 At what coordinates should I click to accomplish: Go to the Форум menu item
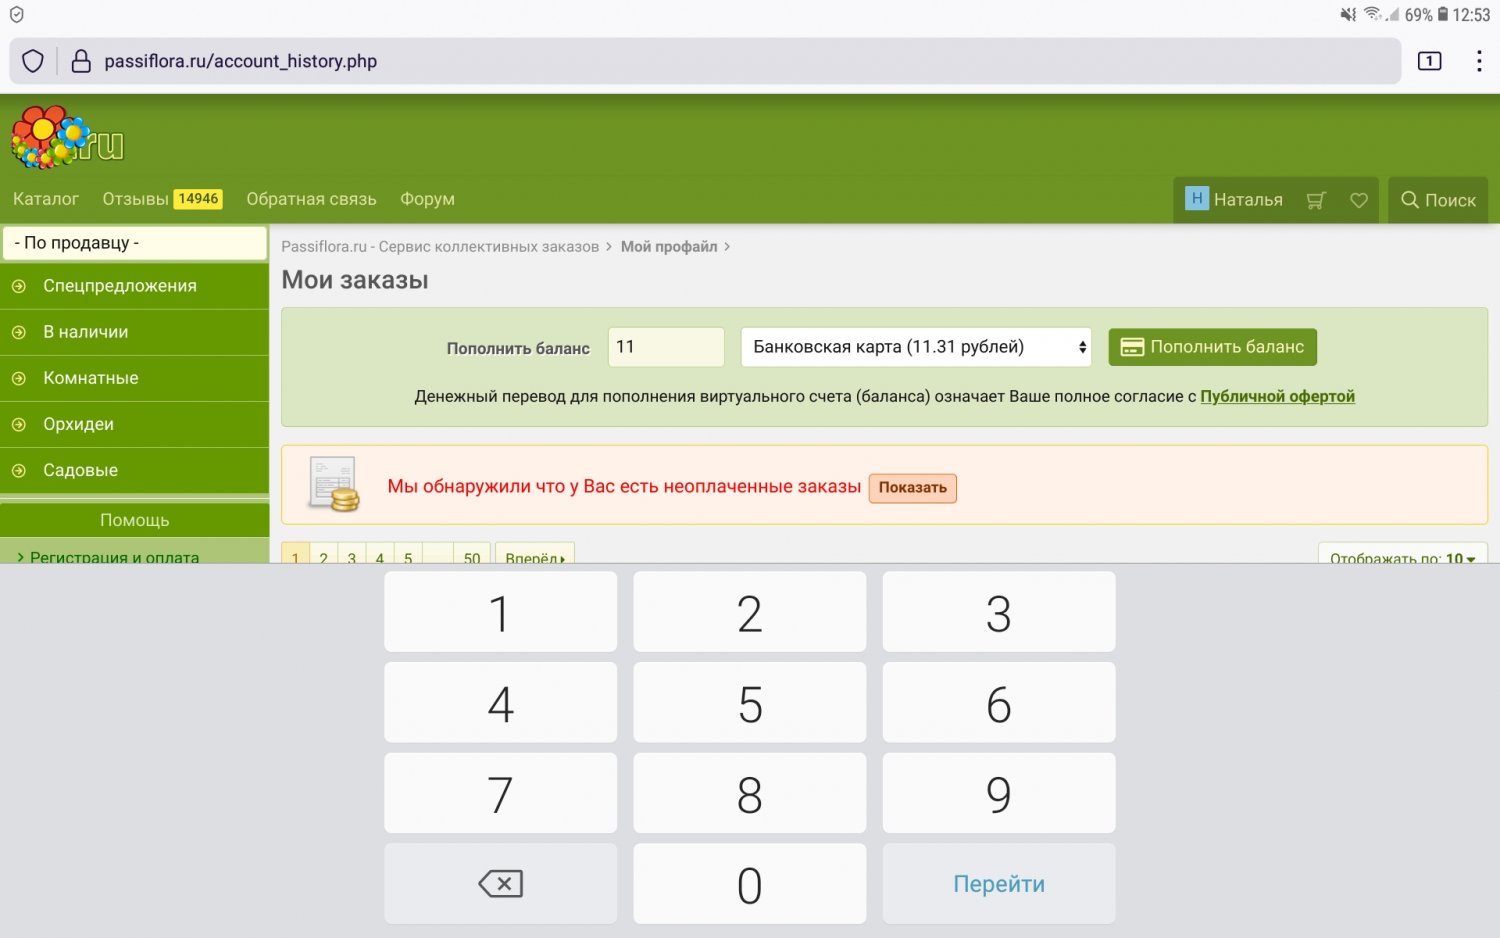[x=427, y=199]
